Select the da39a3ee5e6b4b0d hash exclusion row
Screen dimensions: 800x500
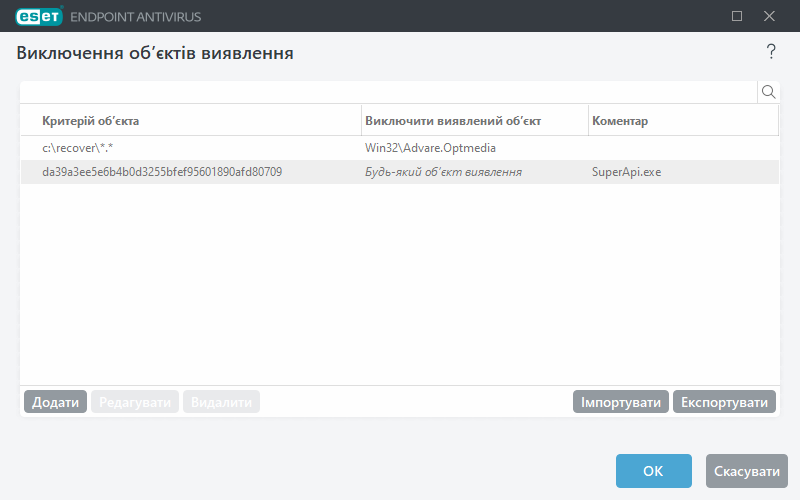pyautogui.click(x=400, y=172)
